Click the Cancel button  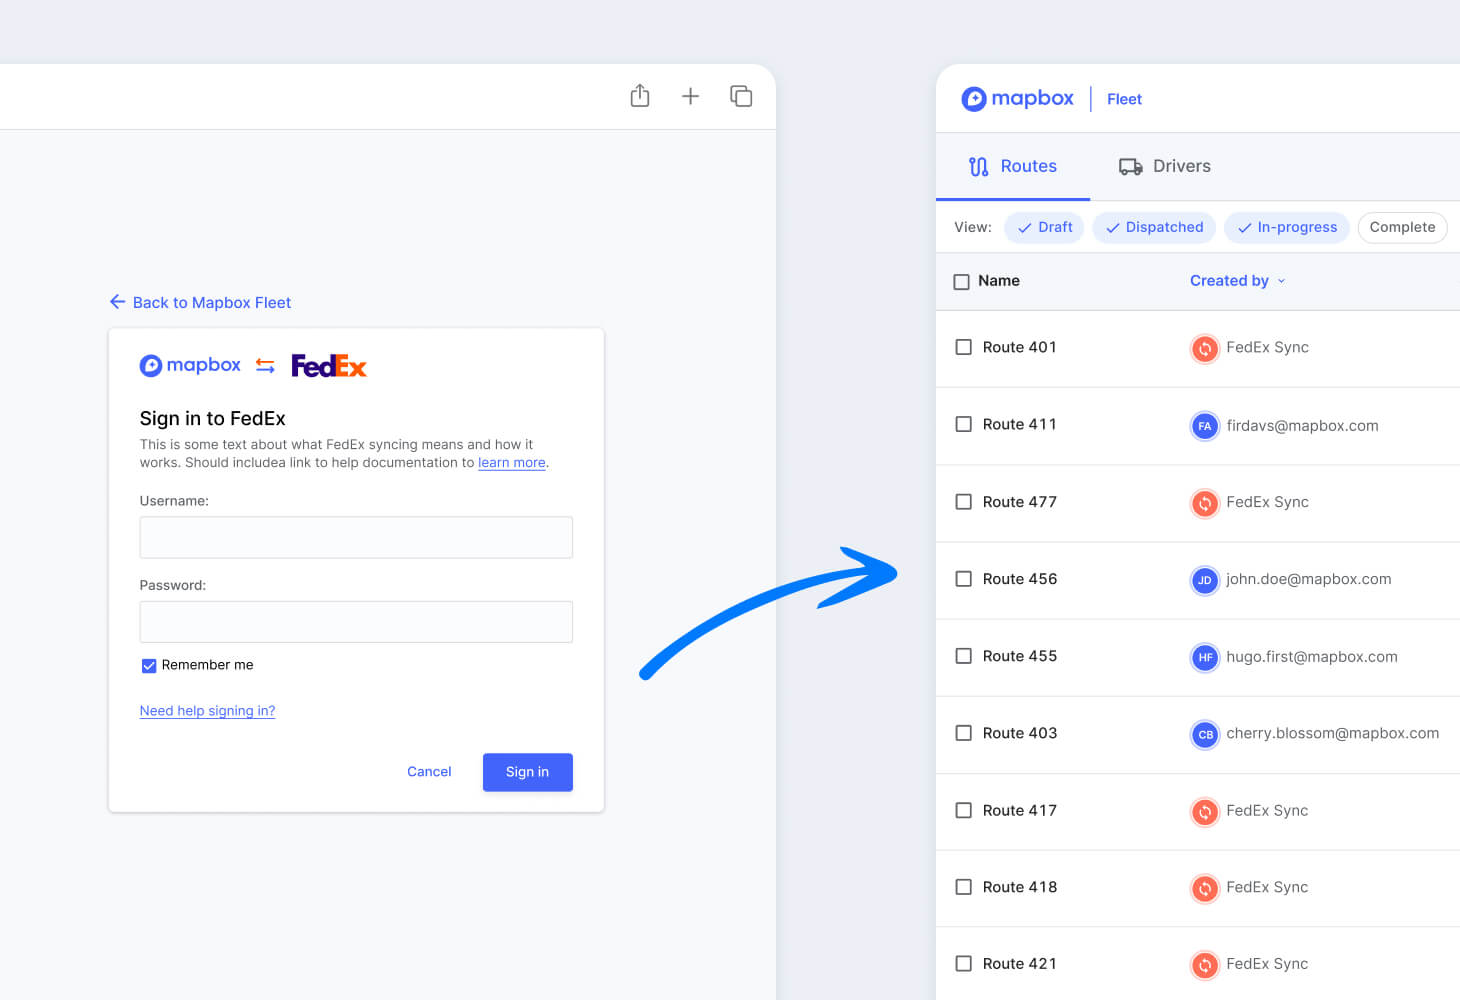(429, 772)
